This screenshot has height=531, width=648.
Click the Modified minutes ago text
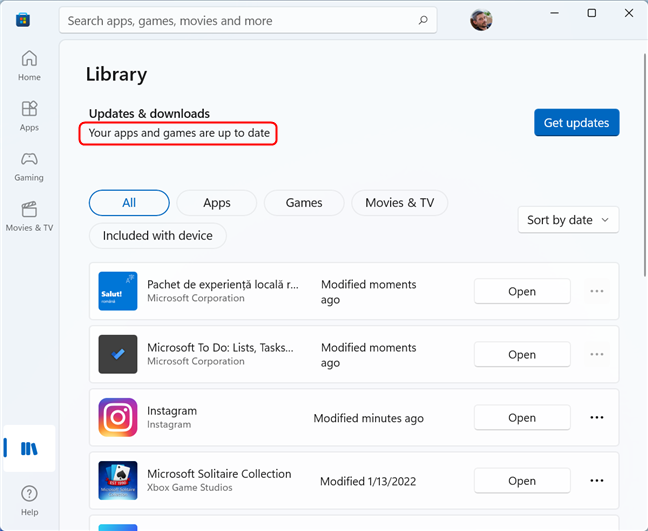368,418
